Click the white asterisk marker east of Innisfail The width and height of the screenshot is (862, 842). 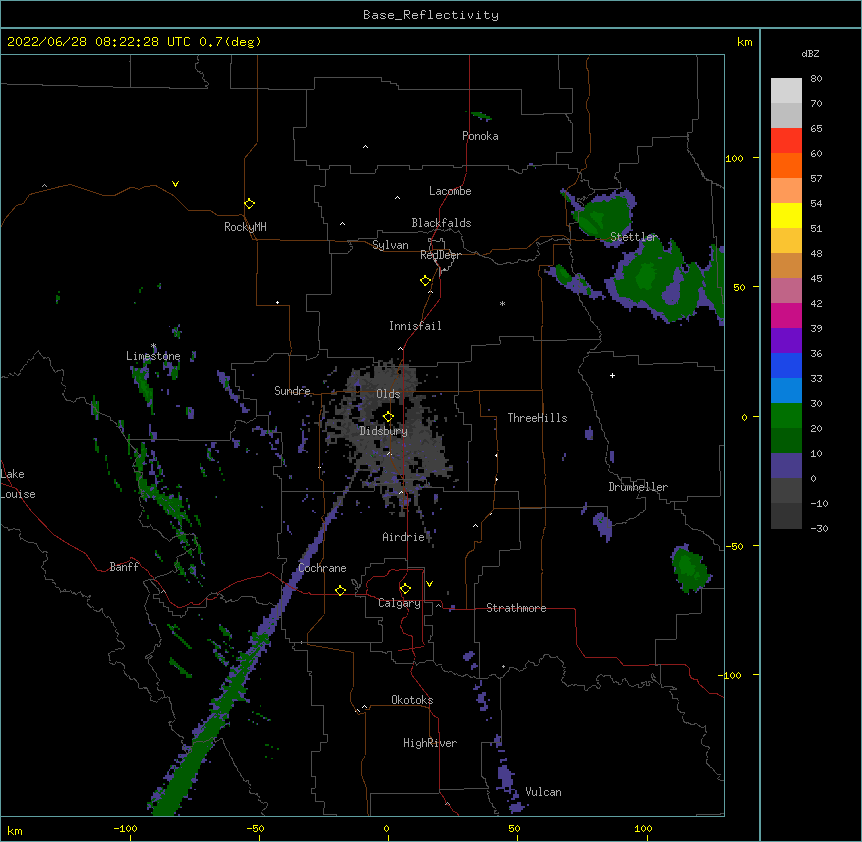coord(502,304)
